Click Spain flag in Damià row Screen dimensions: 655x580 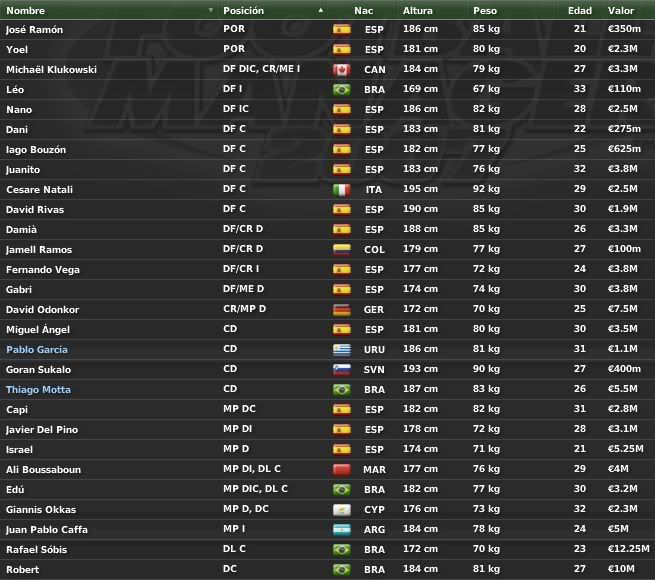342,229
